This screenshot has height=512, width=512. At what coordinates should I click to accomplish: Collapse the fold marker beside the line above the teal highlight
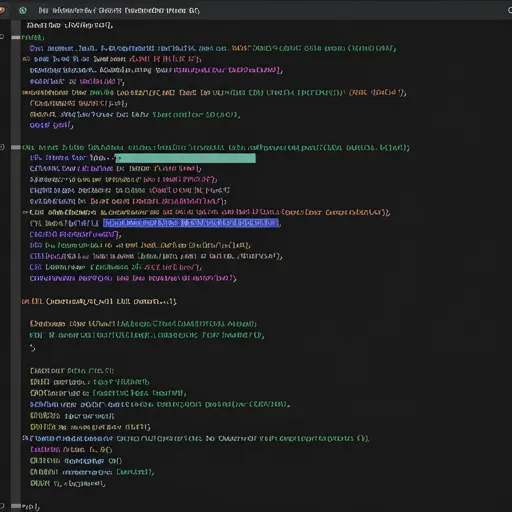(x=16, y=147)
